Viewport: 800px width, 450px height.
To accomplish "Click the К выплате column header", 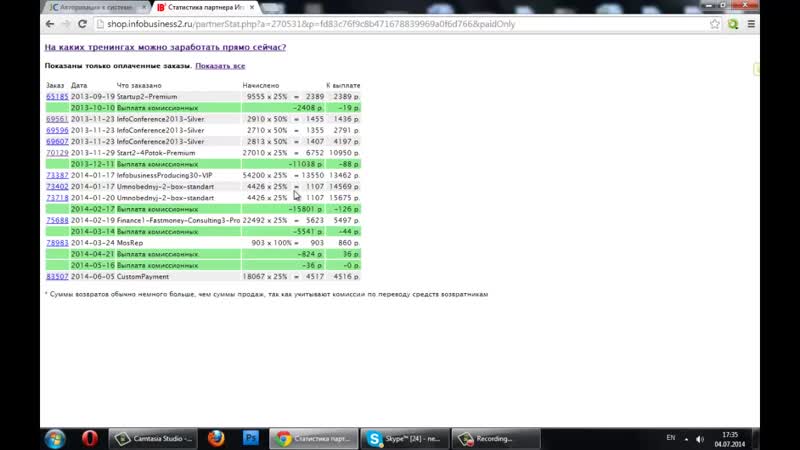I will 343,85.
